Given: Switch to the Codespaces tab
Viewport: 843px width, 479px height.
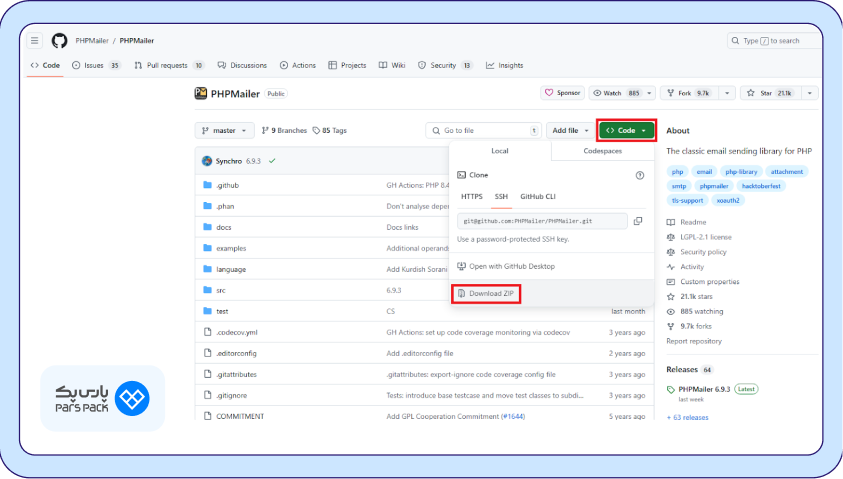Looking at the screenshot, I should click(603, 151).
